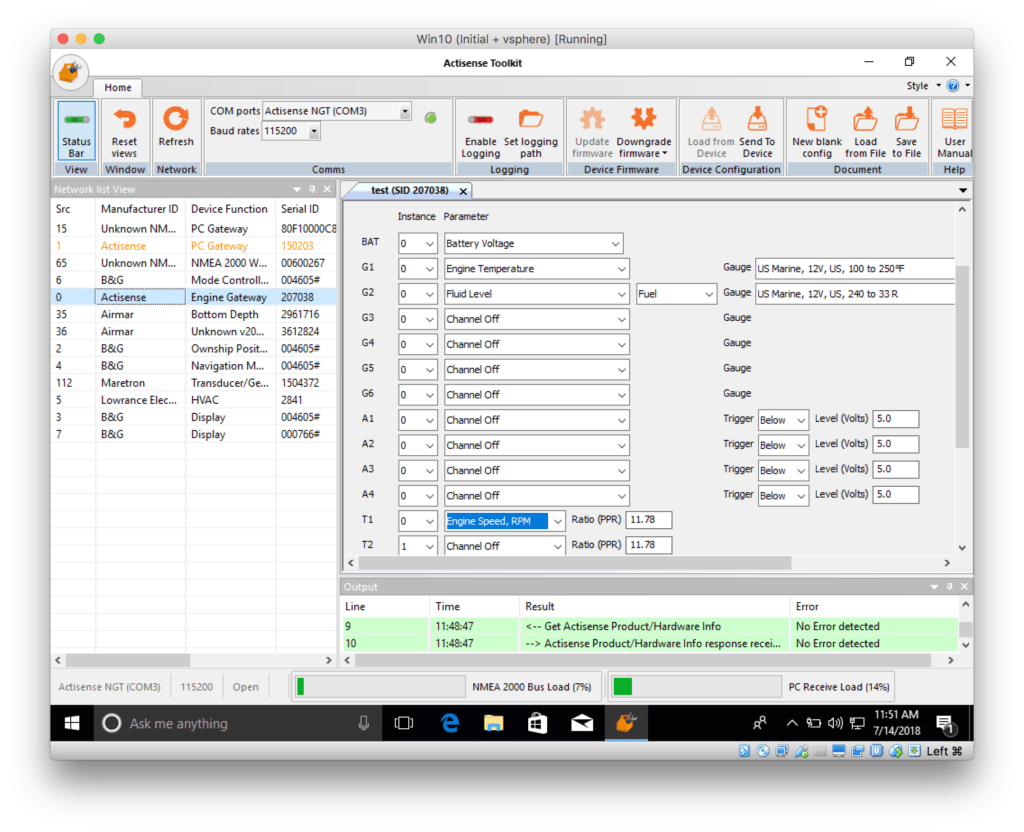Click the green connection status indicator
This screenshot has width=1024, height=832.
430,118
